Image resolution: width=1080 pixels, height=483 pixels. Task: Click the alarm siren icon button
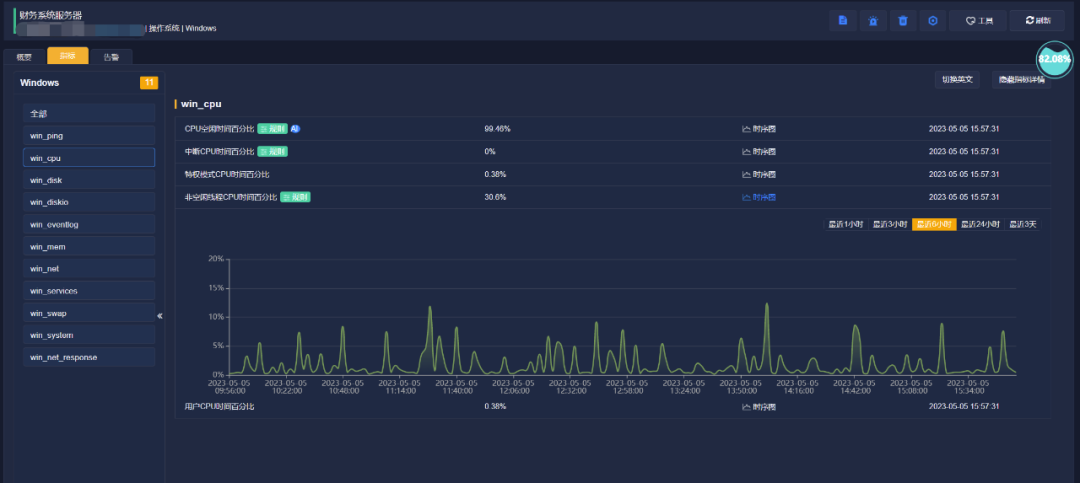pyautogui.click(x=873, y=21)
